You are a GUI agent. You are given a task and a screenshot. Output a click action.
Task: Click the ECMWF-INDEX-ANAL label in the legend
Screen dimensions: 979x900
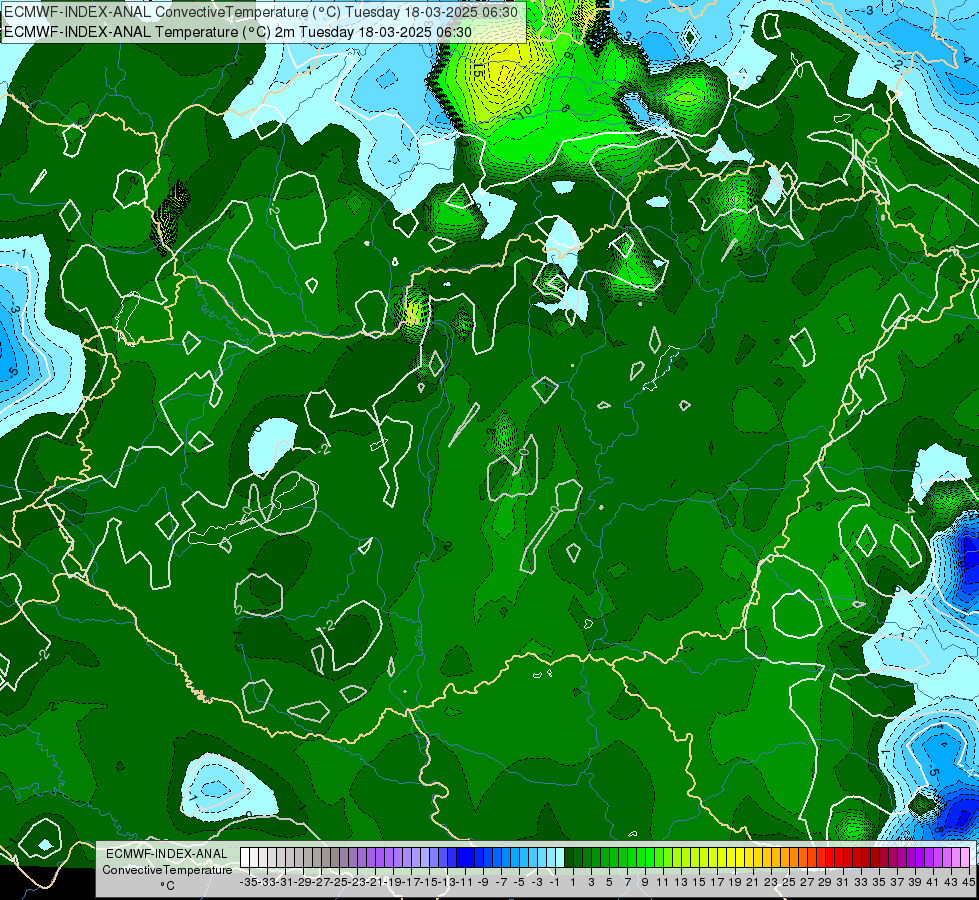coord(166,854)
